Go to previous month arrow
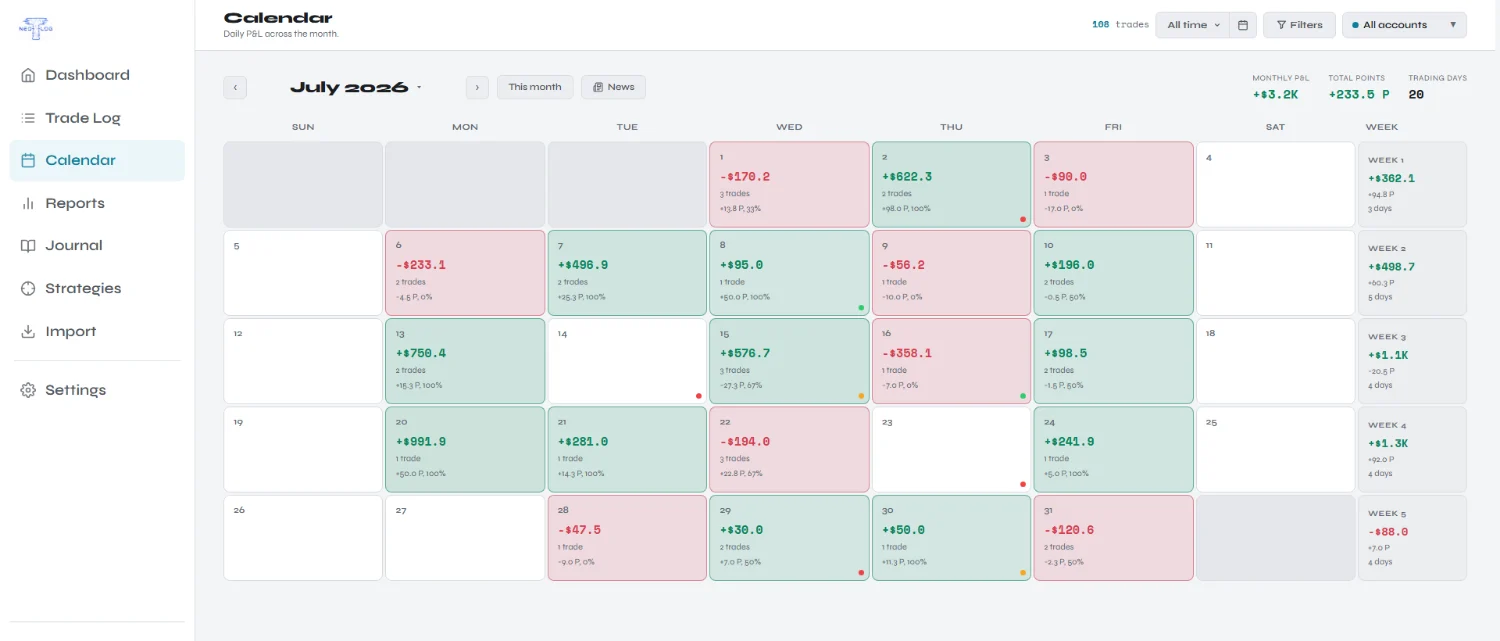The image size is (1500, 641). pos(235,87)
